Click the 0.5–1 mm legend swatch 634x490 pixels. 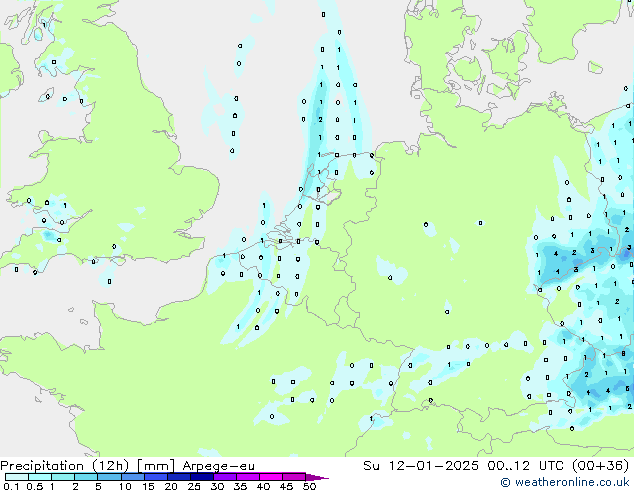tap(40, 477)
